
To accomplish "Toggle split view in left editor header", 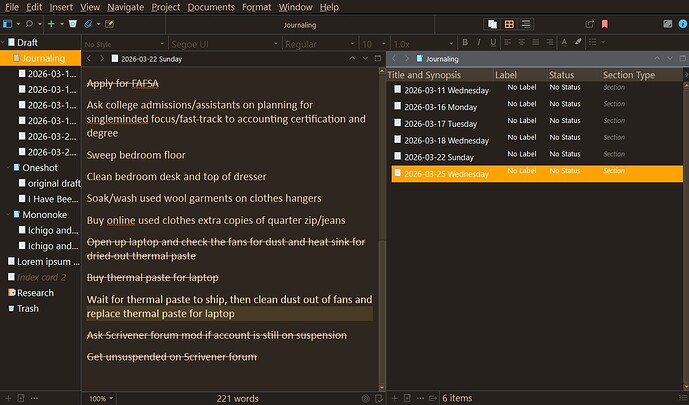I will click(x=377, y=58).
